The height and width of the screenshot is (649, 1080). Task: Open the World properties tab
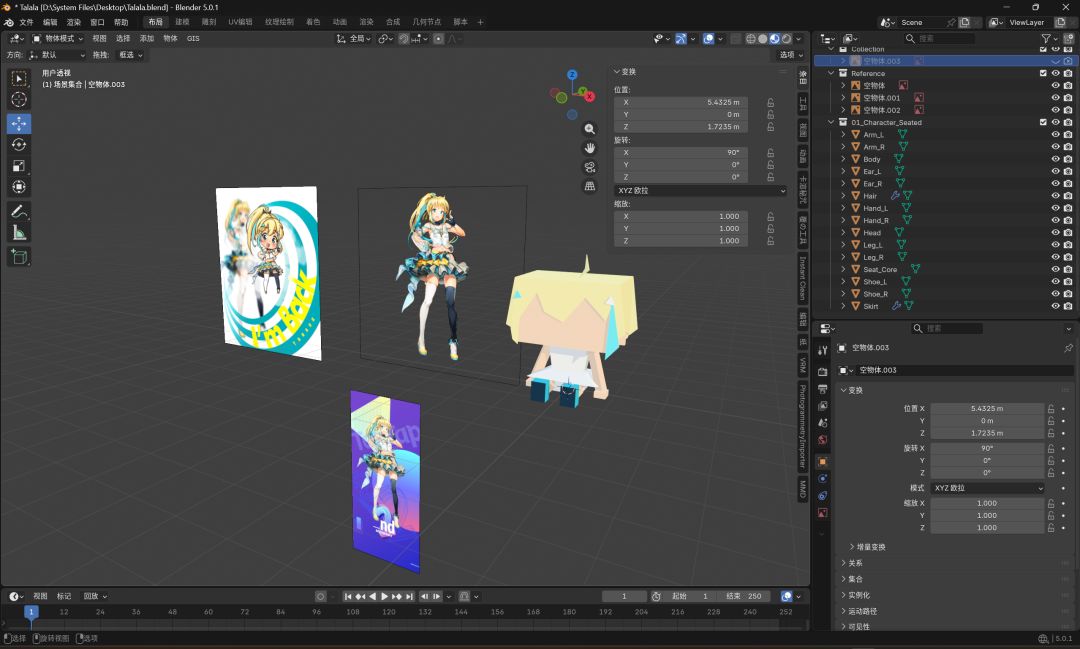tap(822, 440)
